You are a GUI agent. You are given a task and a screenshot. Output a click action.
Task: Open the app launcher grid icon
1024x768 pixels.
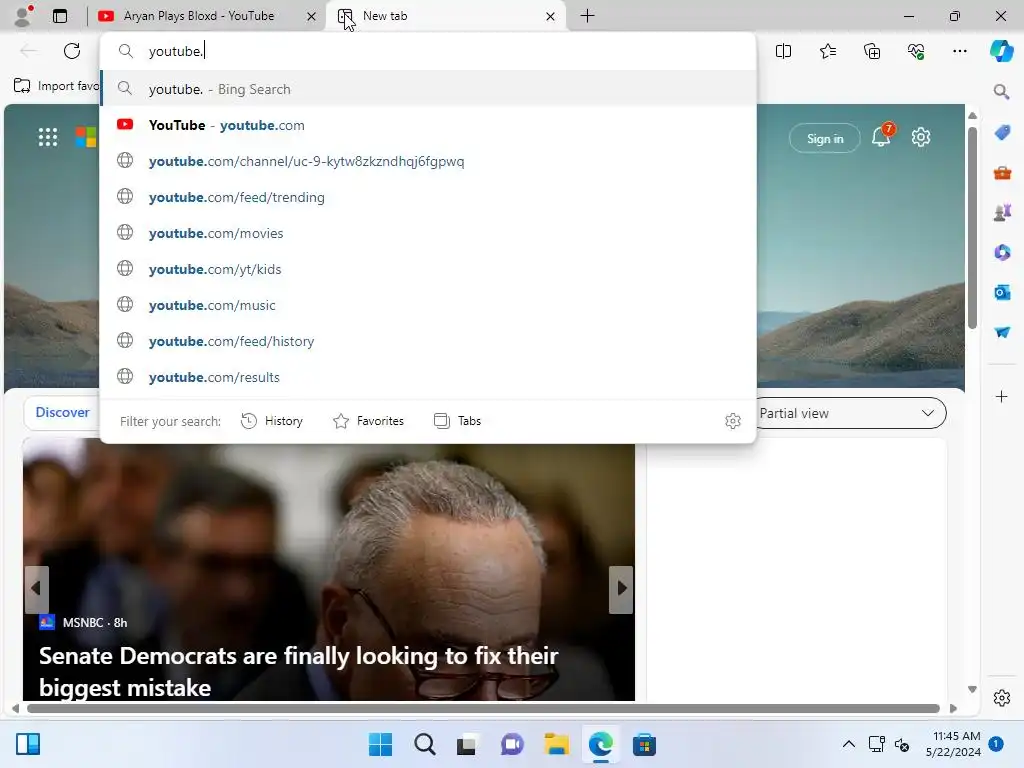(48, 136)
